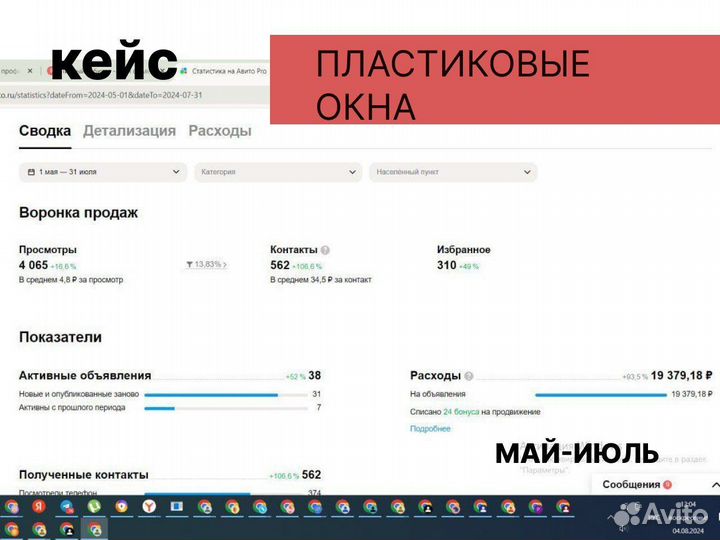Open the red Yandex icon in taskbar
The height and width of the screenshot is (540, 720).
tap(39, 506)
